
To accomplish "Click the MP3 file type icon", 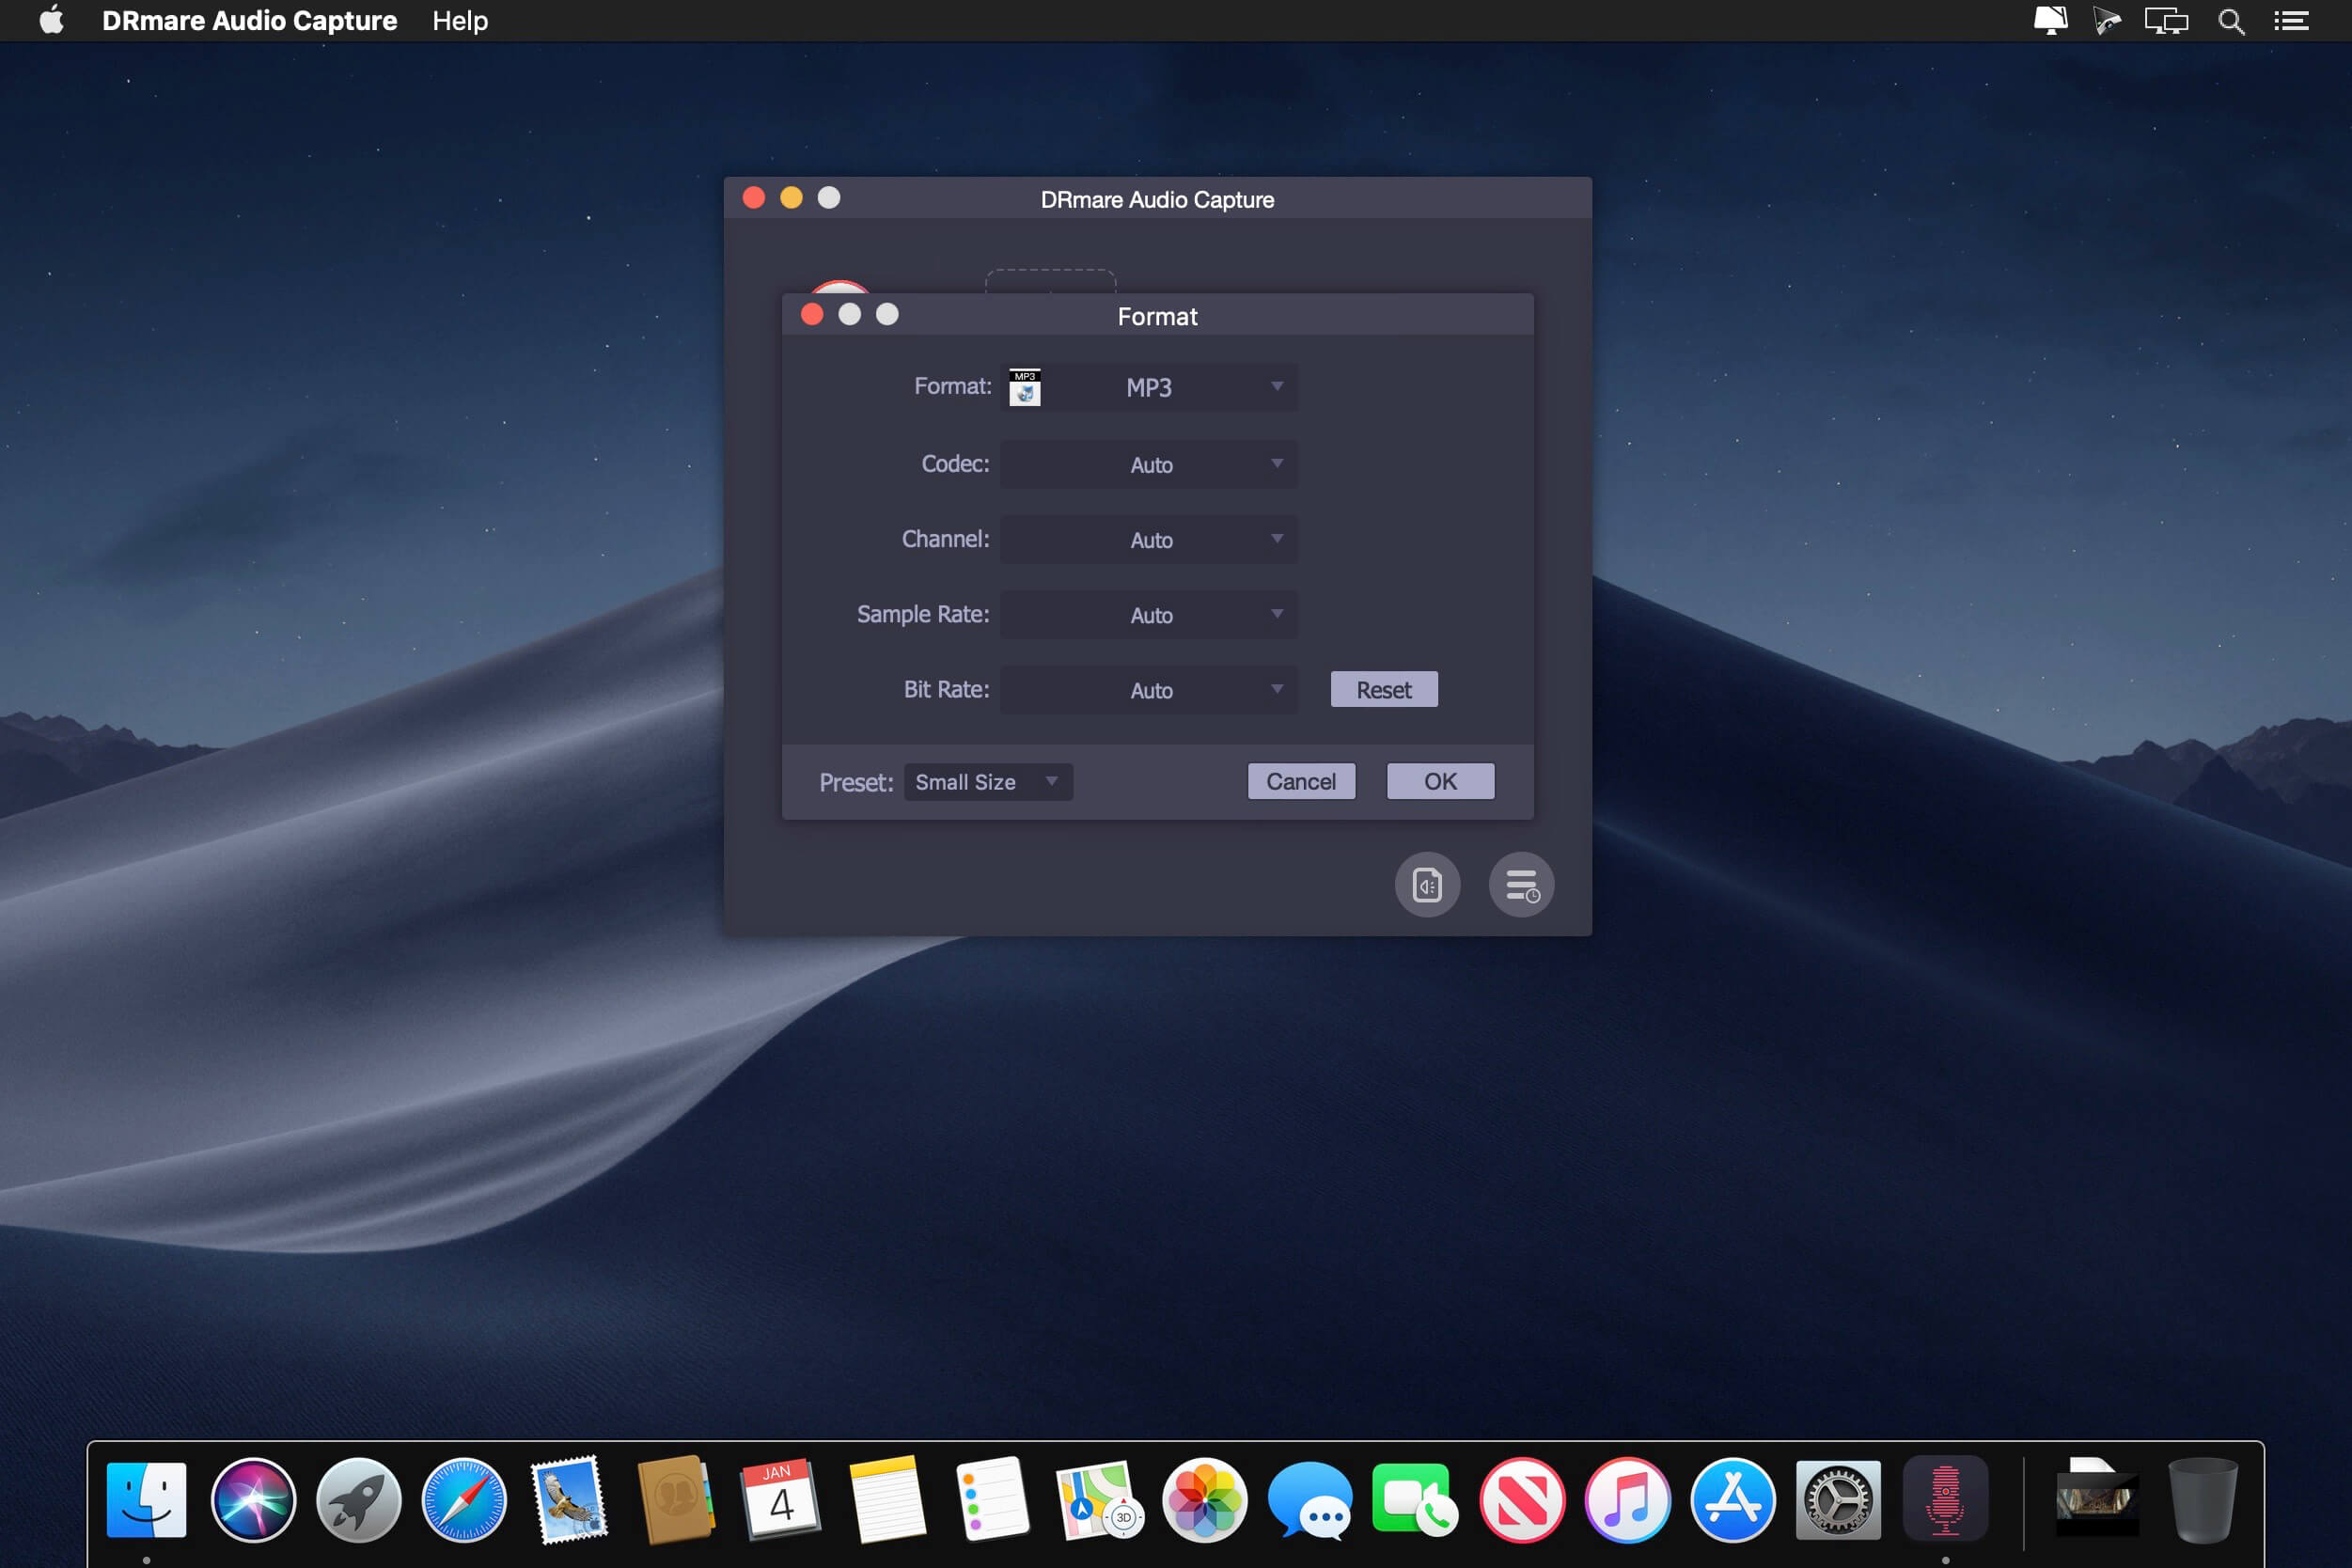I will pos(1025,387).
